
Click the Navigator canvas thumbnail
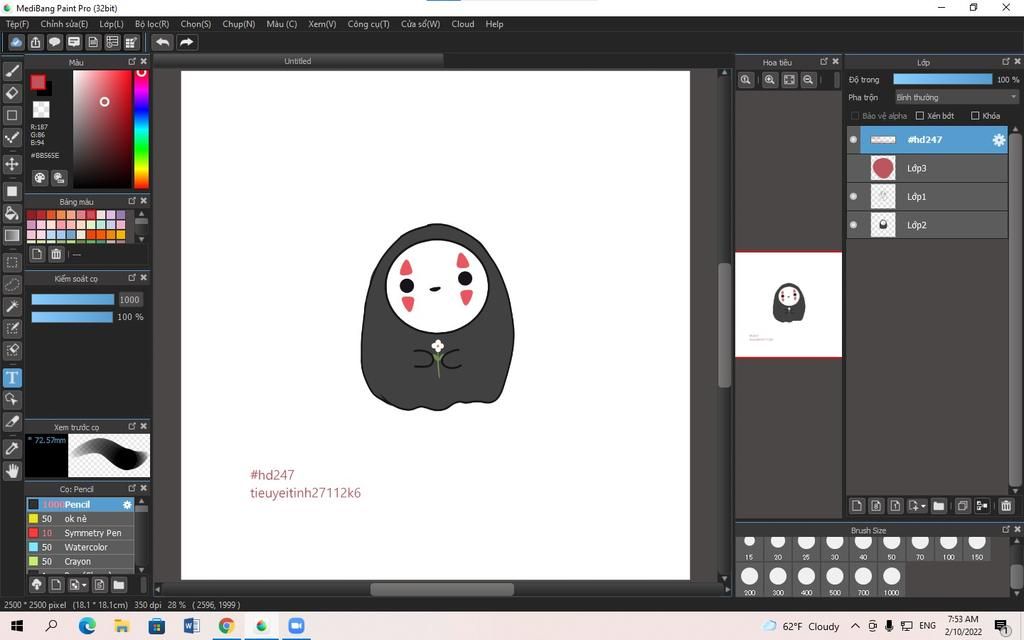tap(788, 305)
